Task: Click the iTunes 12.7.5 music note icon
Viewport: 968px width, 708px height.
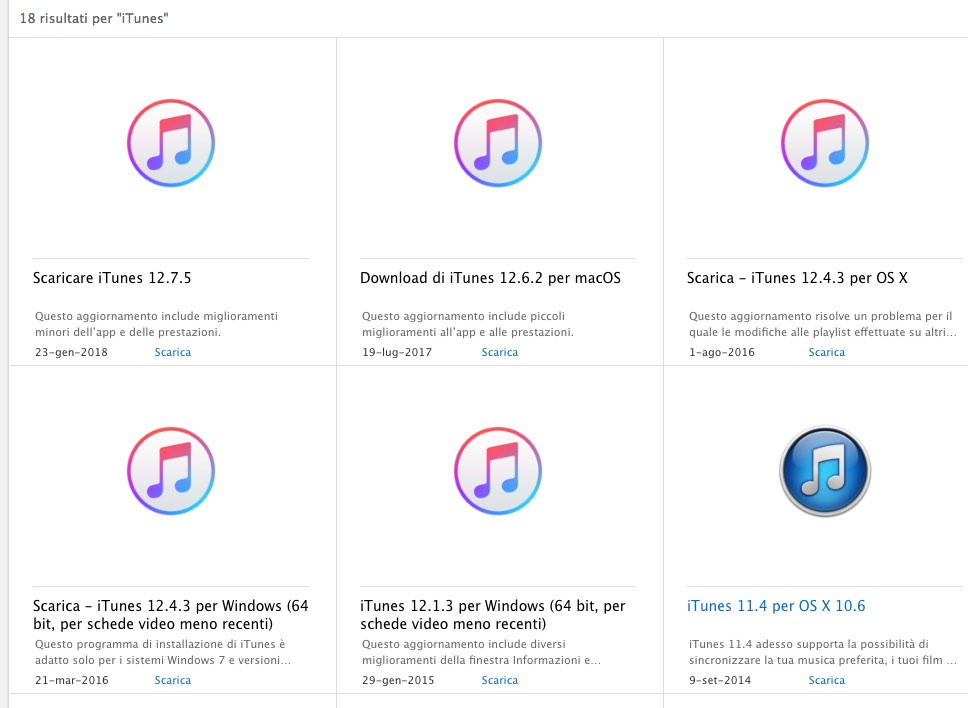Action: coord(171,143)
